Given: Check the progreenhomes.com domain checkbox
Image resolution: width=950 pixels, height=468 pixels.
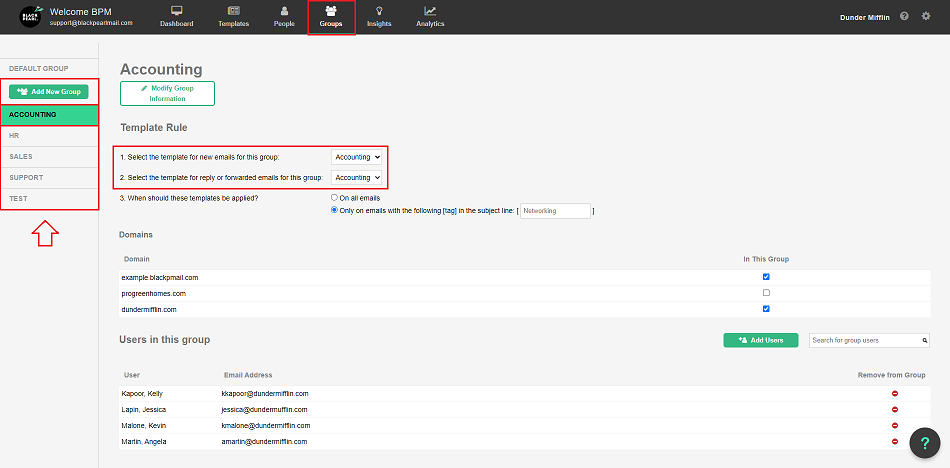Looking at the screenshot, I should pos(766,293).
